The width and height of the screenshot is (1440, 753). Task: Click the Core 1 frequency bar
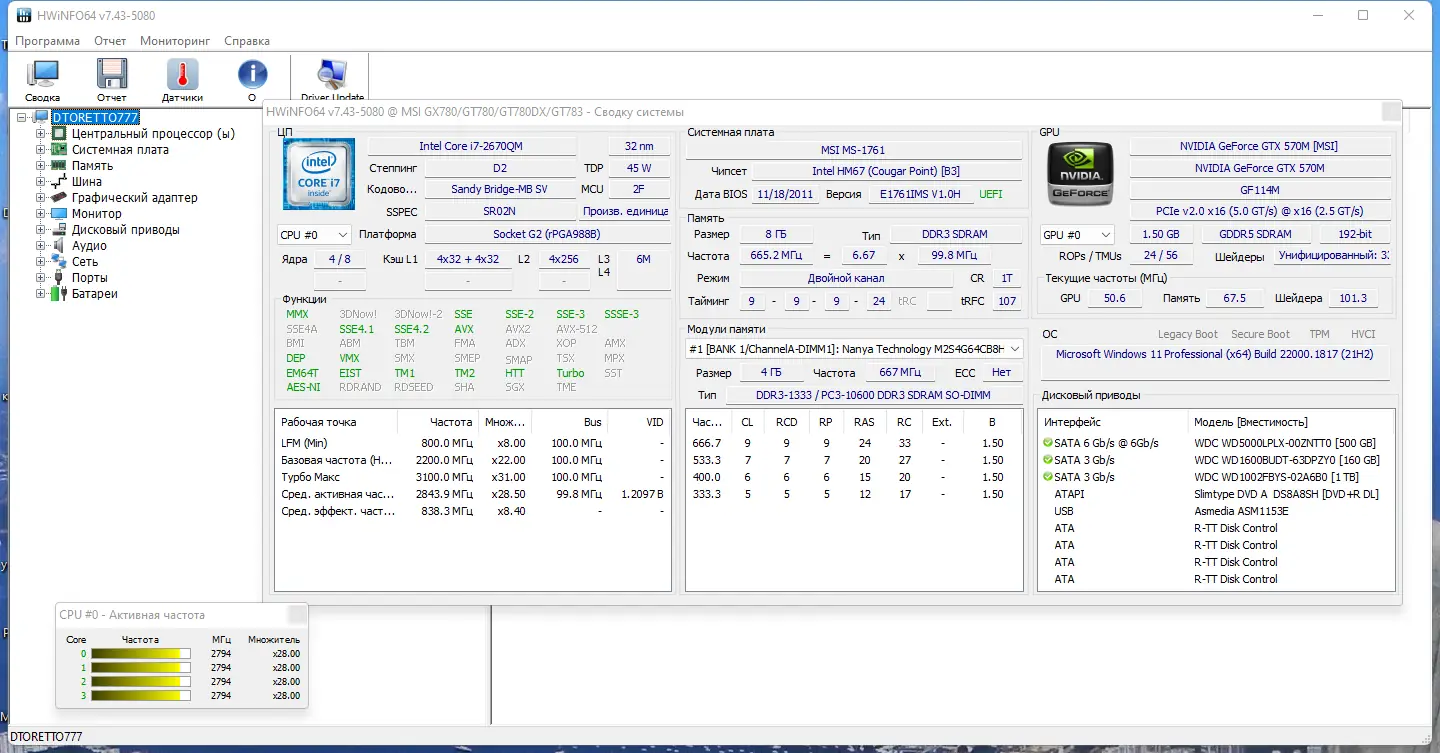[x=141, y=668]
